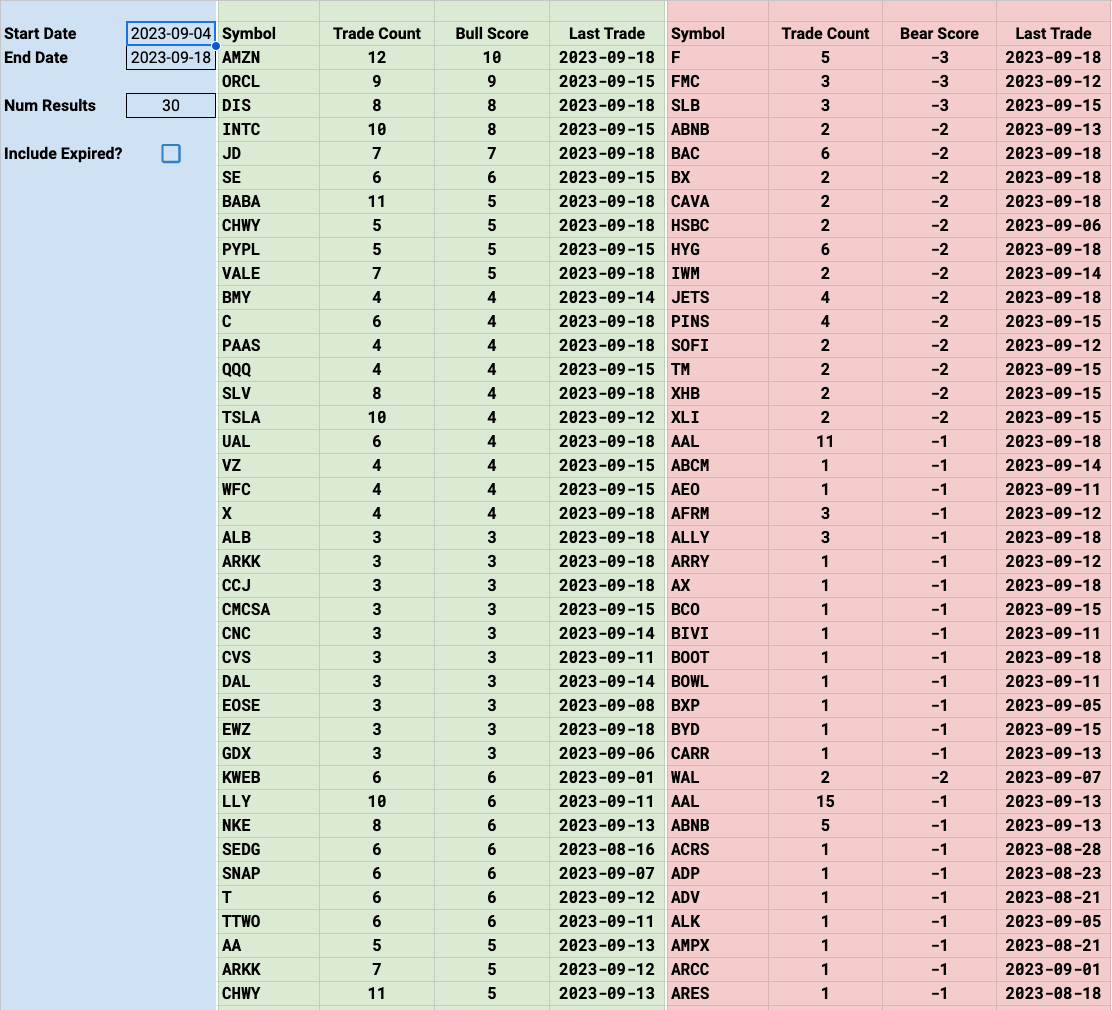Image resolution: width=1112 pixels, height=1010 pixels.
Task: Select the XLI symbol cell
Action: [718, 418]
